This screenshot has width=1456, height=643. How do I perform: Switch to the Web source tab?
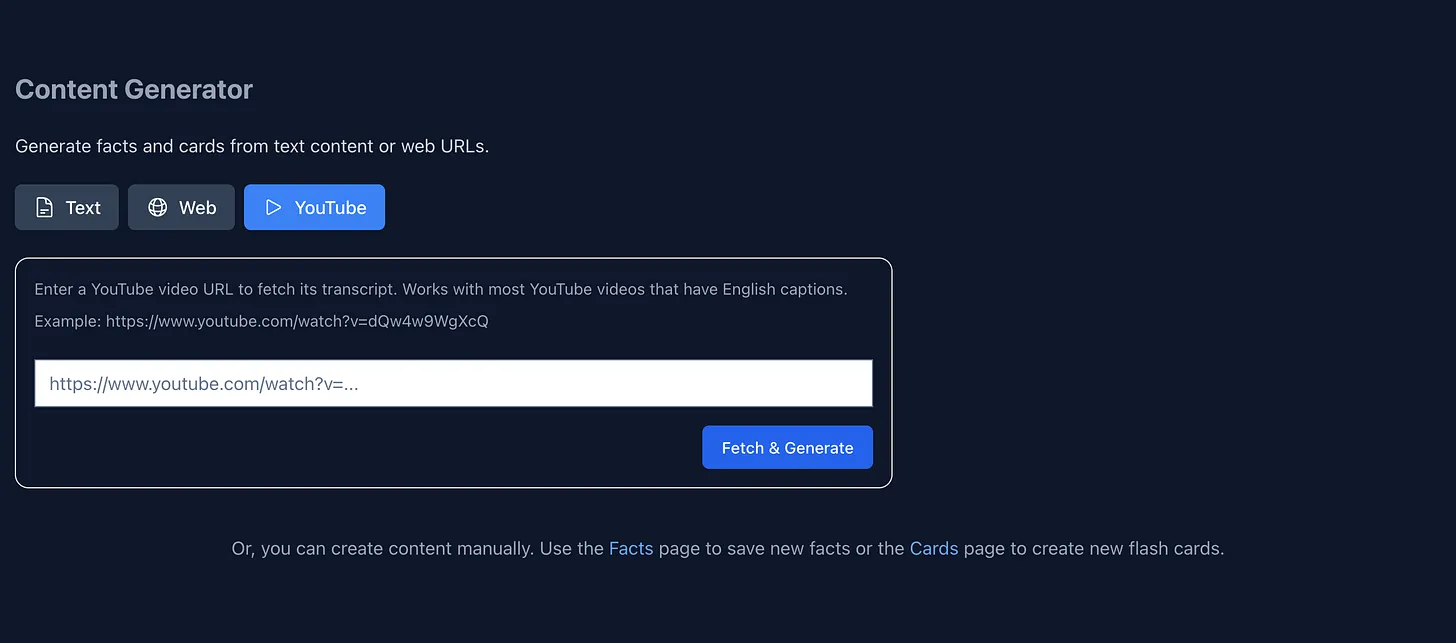[181, 207]
